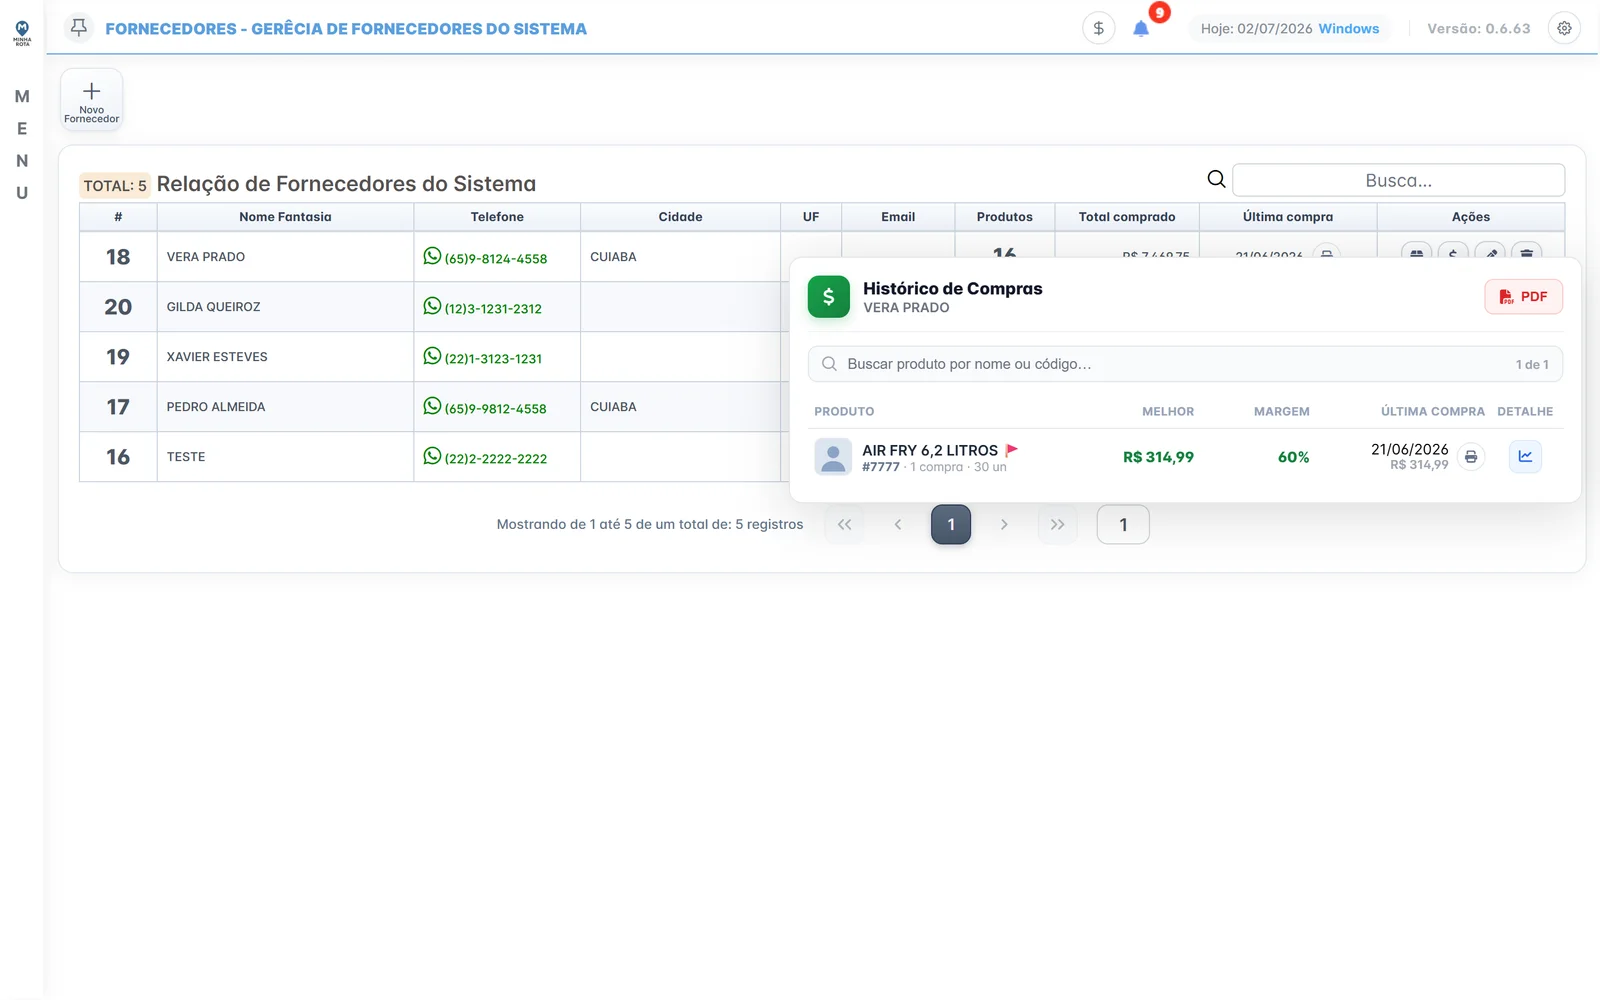Sort by Telefone column header
Image resolution: width=1600 pixels, height=1000 pixels.
497,217
